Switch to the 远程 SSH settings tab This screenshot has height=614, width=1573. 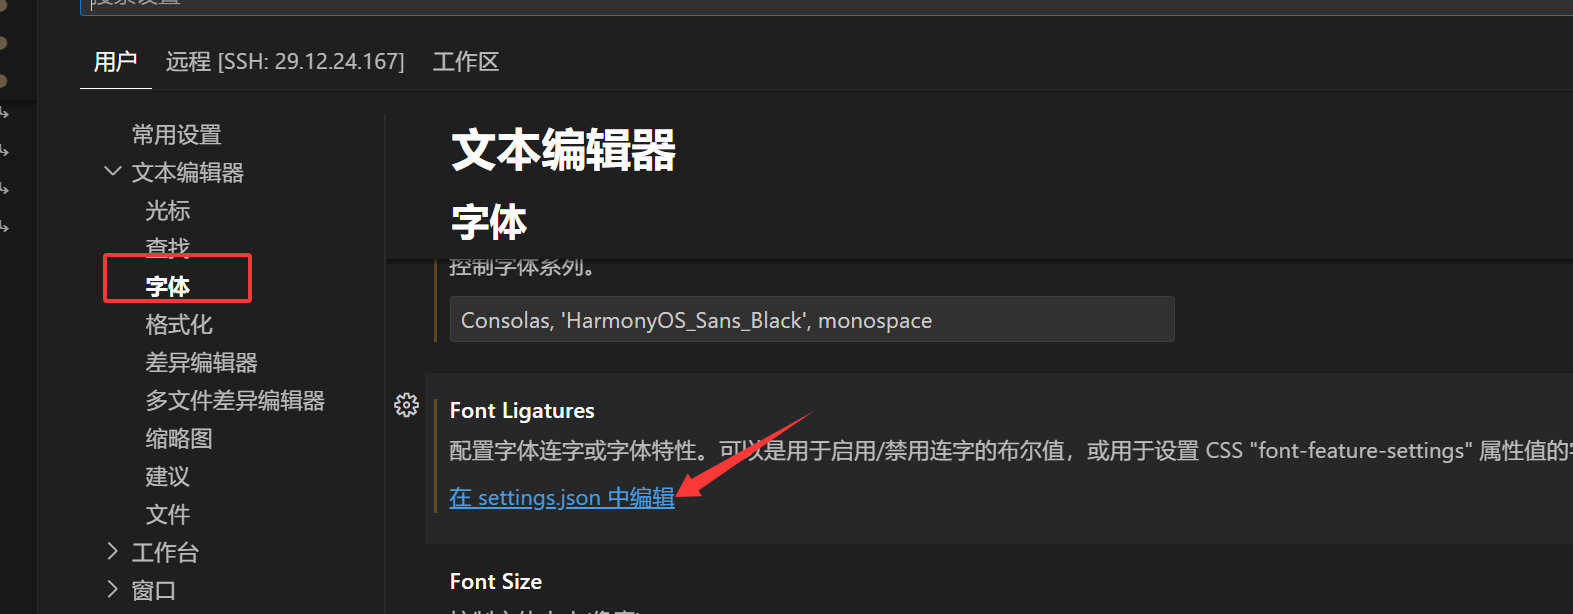285,62
